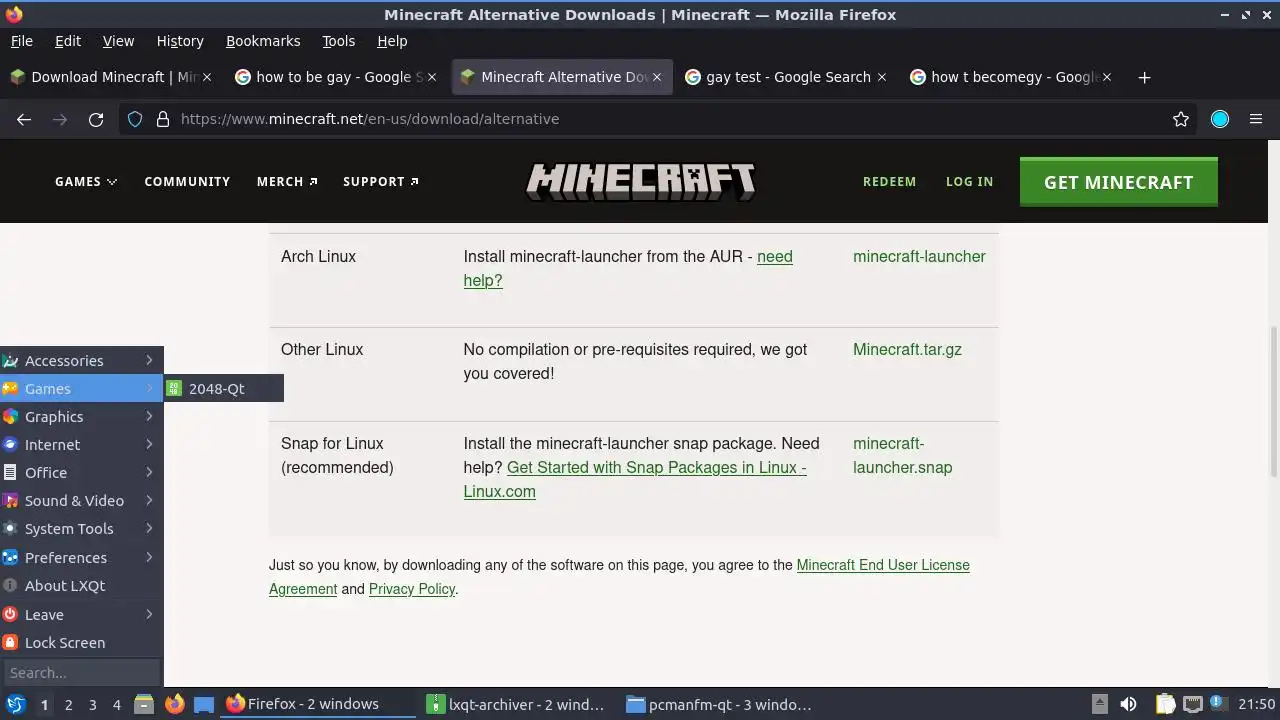Close the 'gay test - Google Search' tab
Image resolution: width=1280 pixels, height=720 pixels.
point(881,77)
